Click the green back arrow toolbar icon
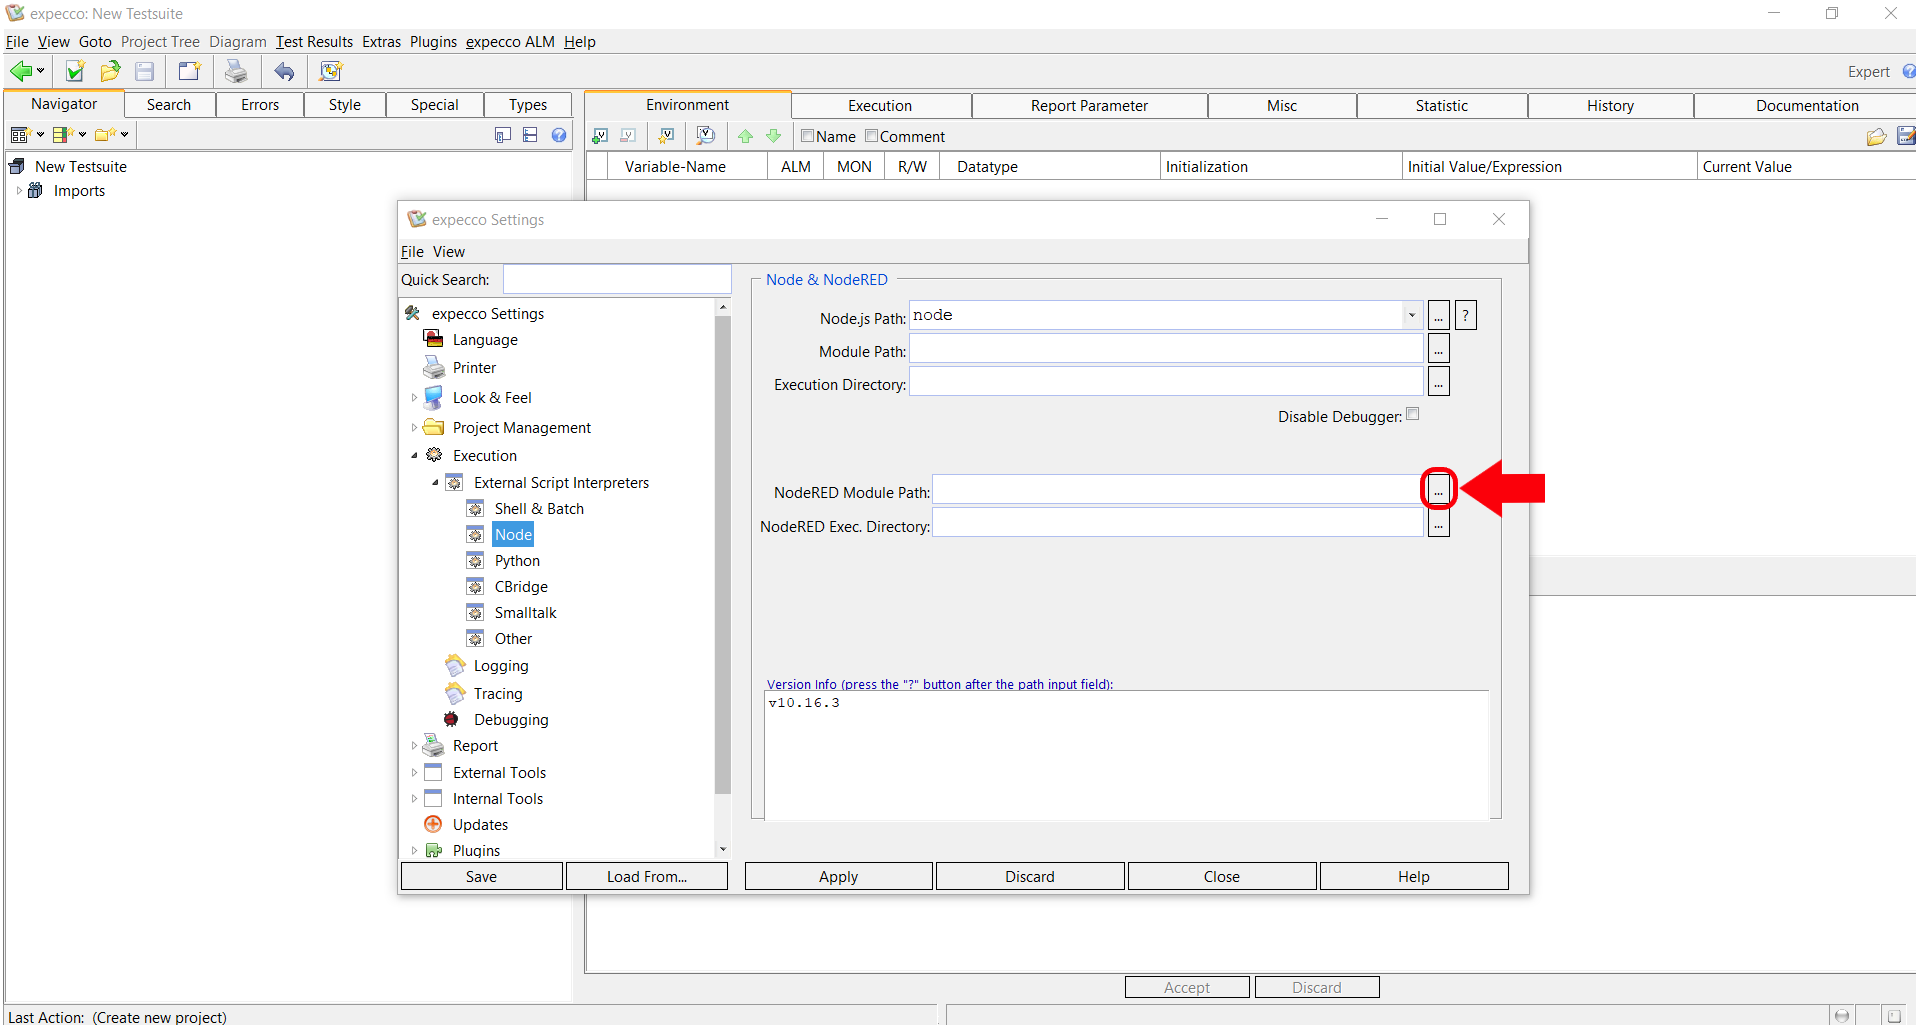 (x=21, y=71)
